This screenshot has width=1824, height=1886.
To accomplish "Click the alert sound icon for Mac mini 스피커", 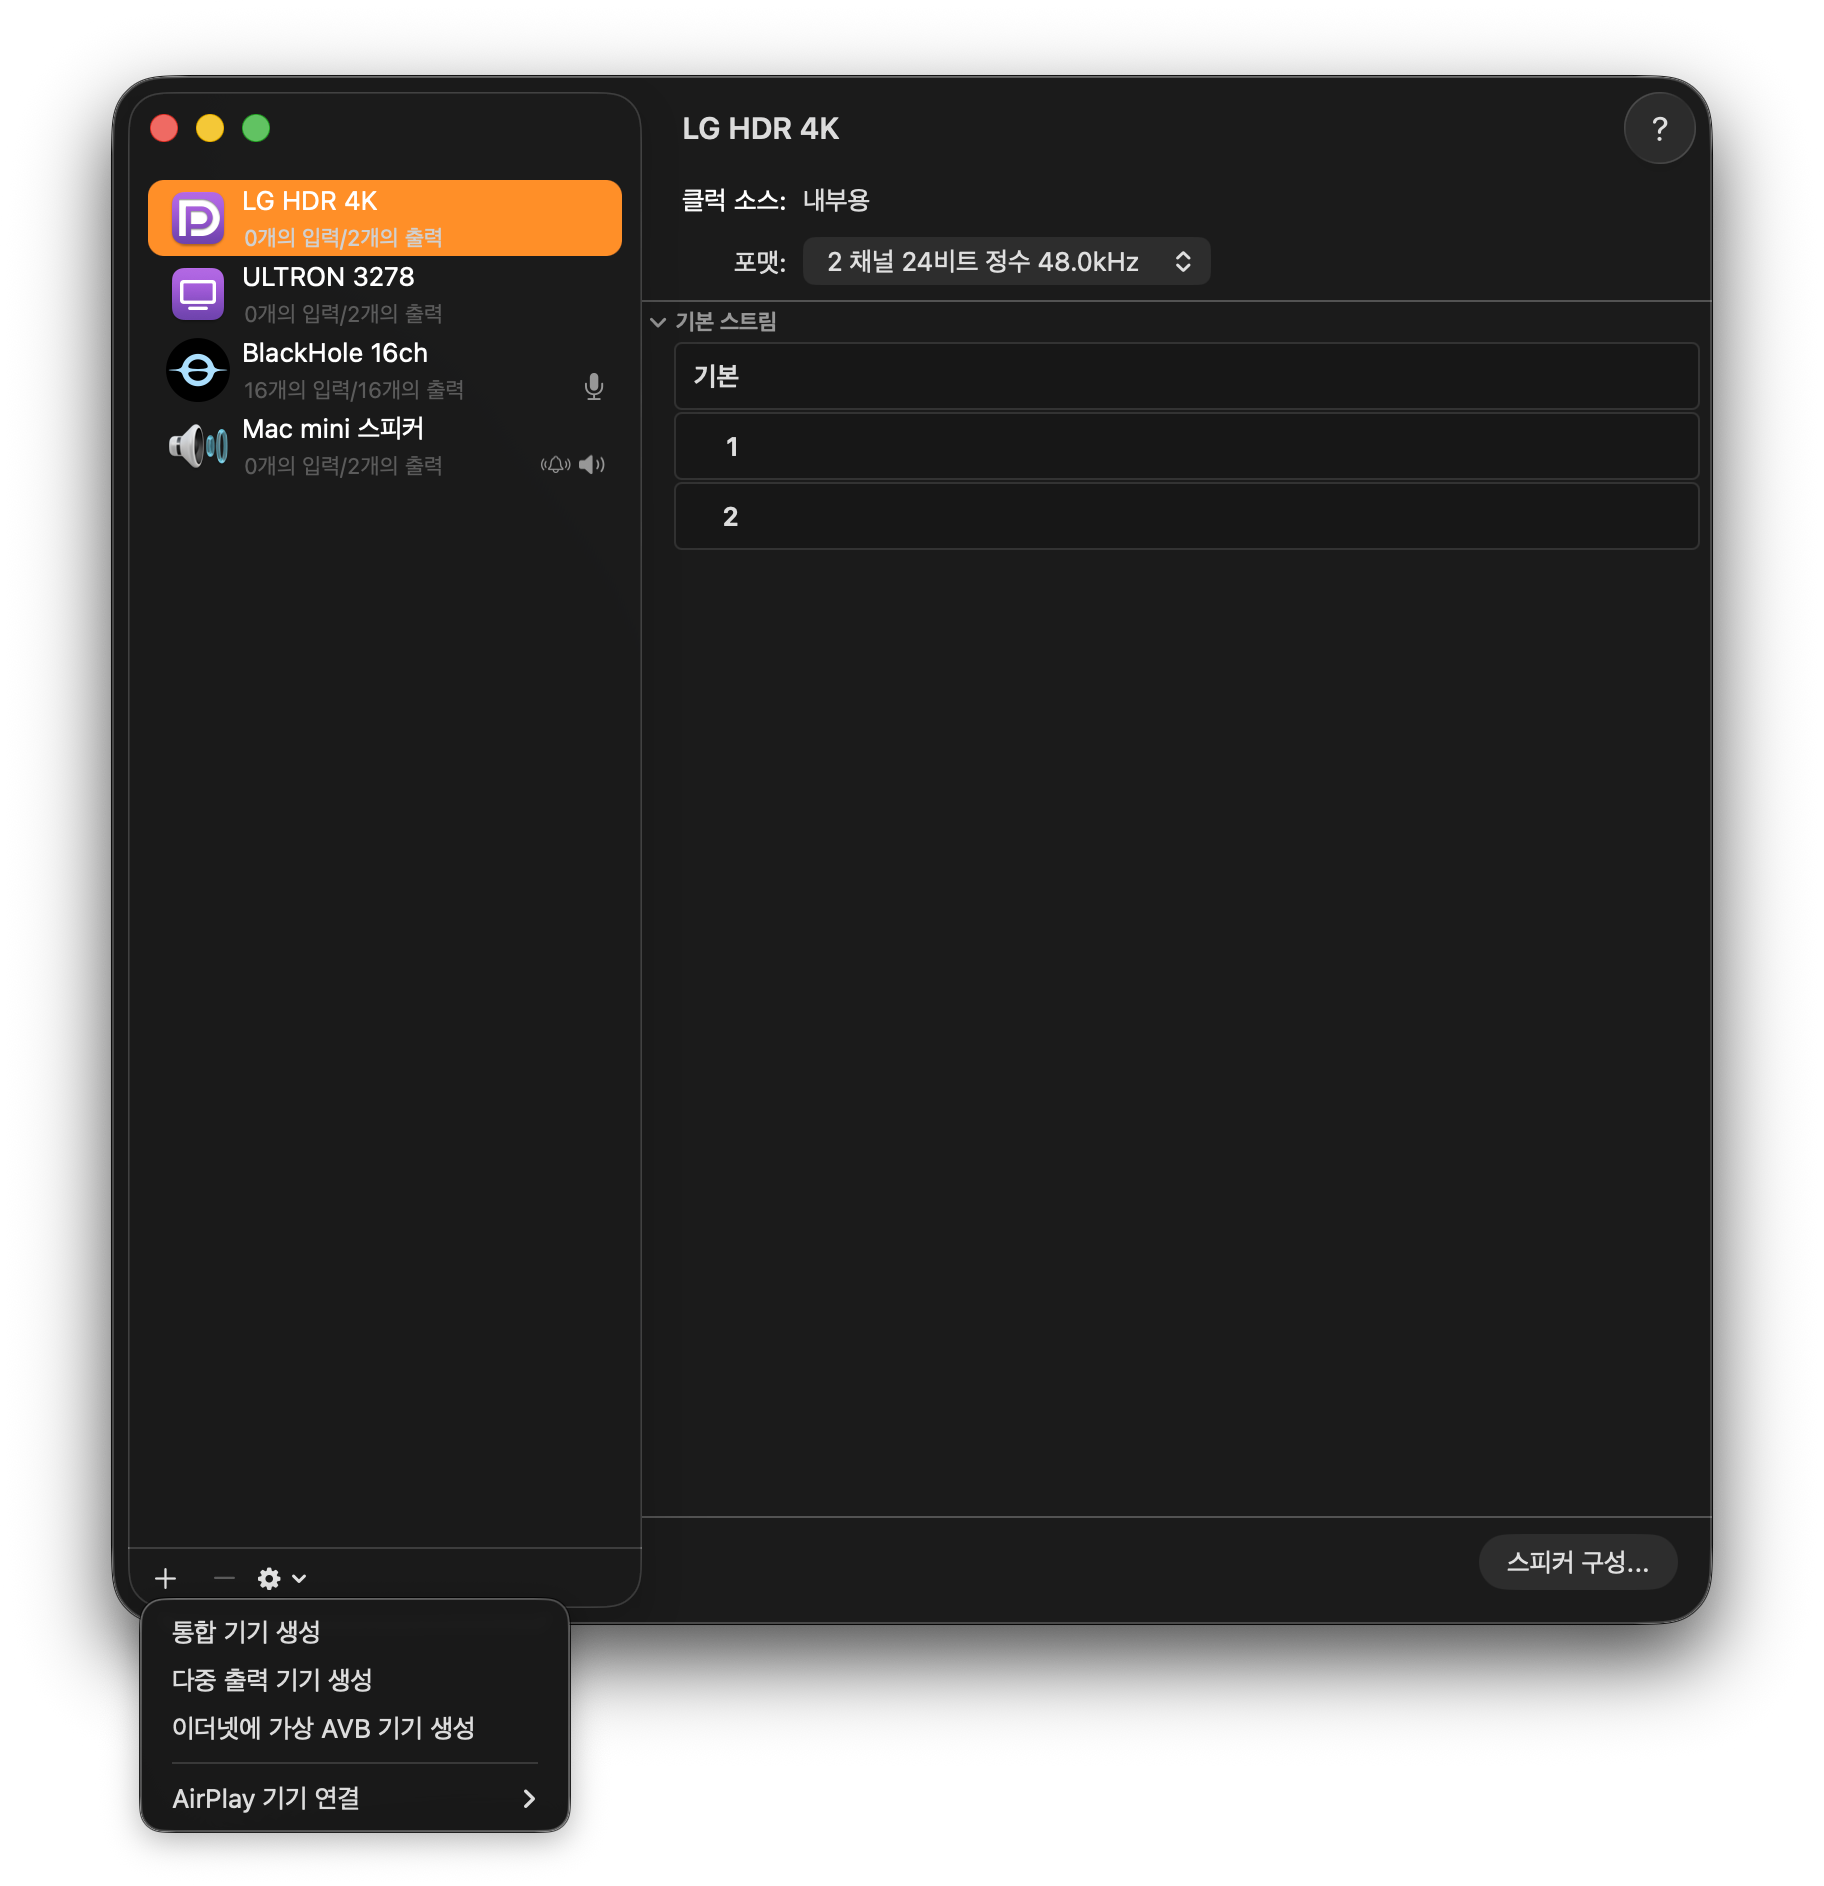I will point(553,465).
